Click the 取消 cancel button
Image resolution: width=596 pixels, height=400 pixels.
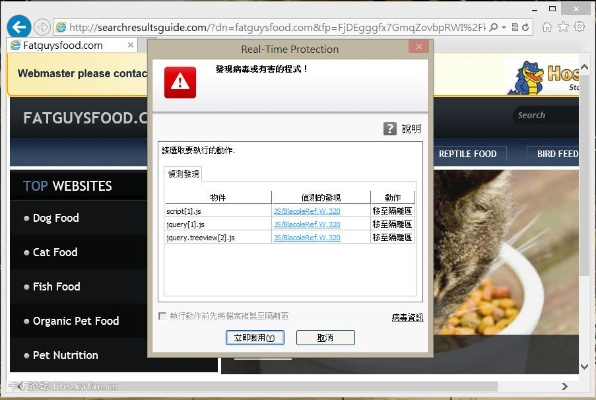pyautogui.click(x=325, y=337)
